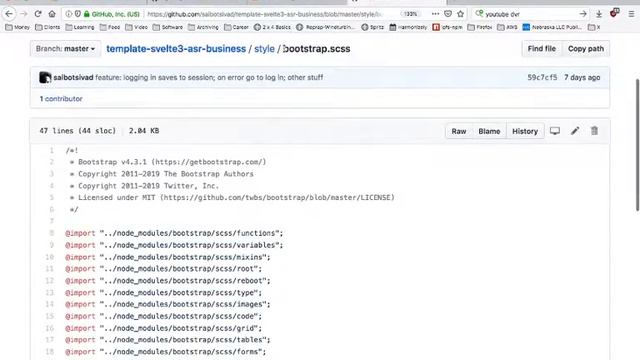Open the Reprap-Windturbin bookmark
Screen dimensions: 640x360
(325, 27)
